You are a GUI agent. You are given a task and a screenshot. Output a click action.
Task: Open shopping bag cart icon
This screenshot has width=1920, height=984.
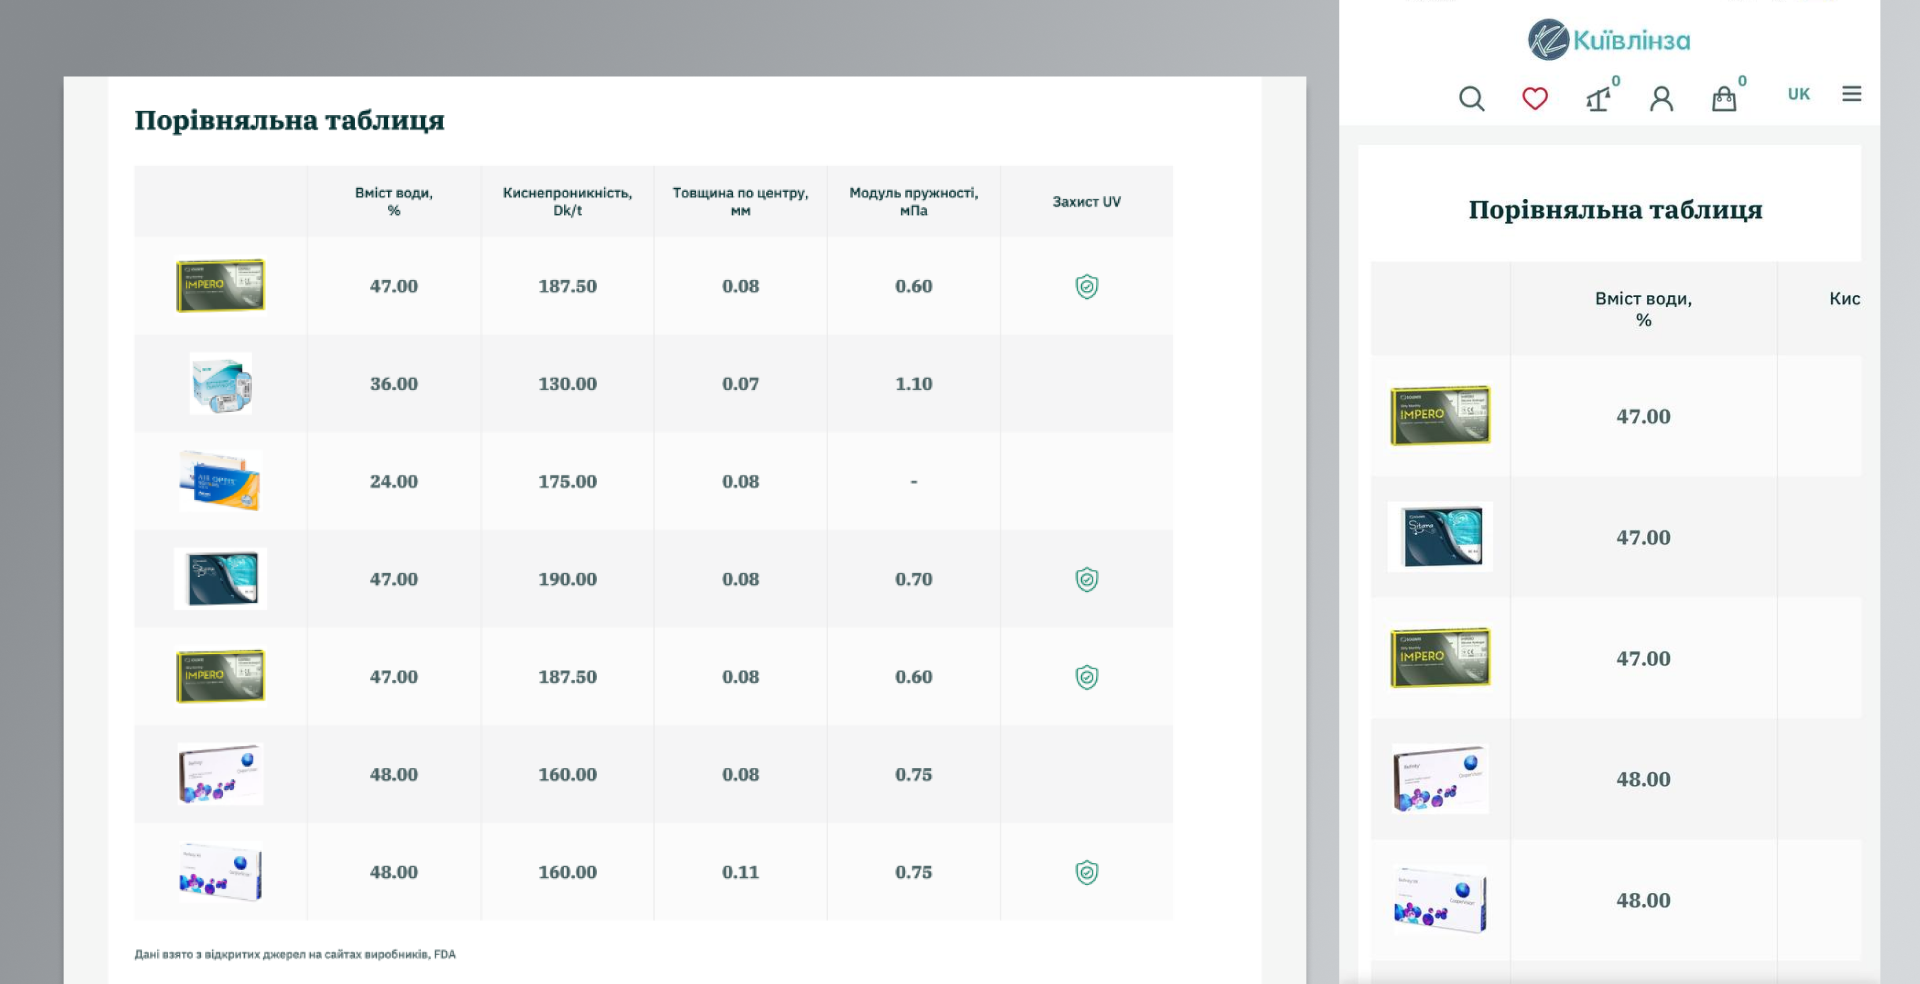(x=1724, y=98)
